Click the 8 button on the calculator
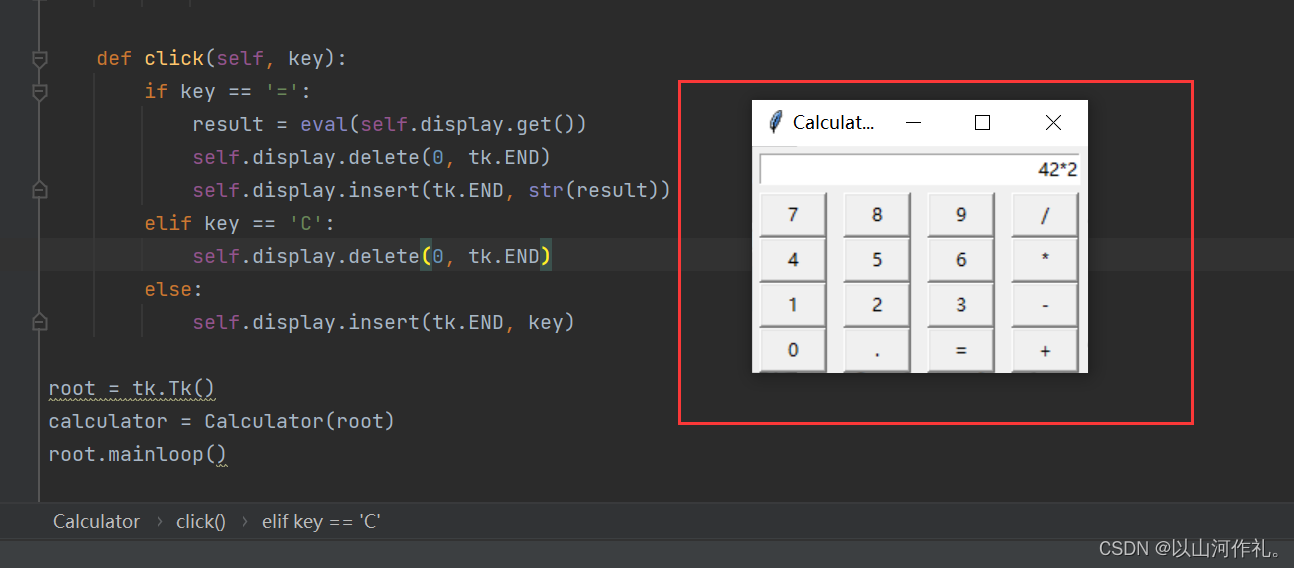This screenshot has height=568, width=1294. (877, 214)
